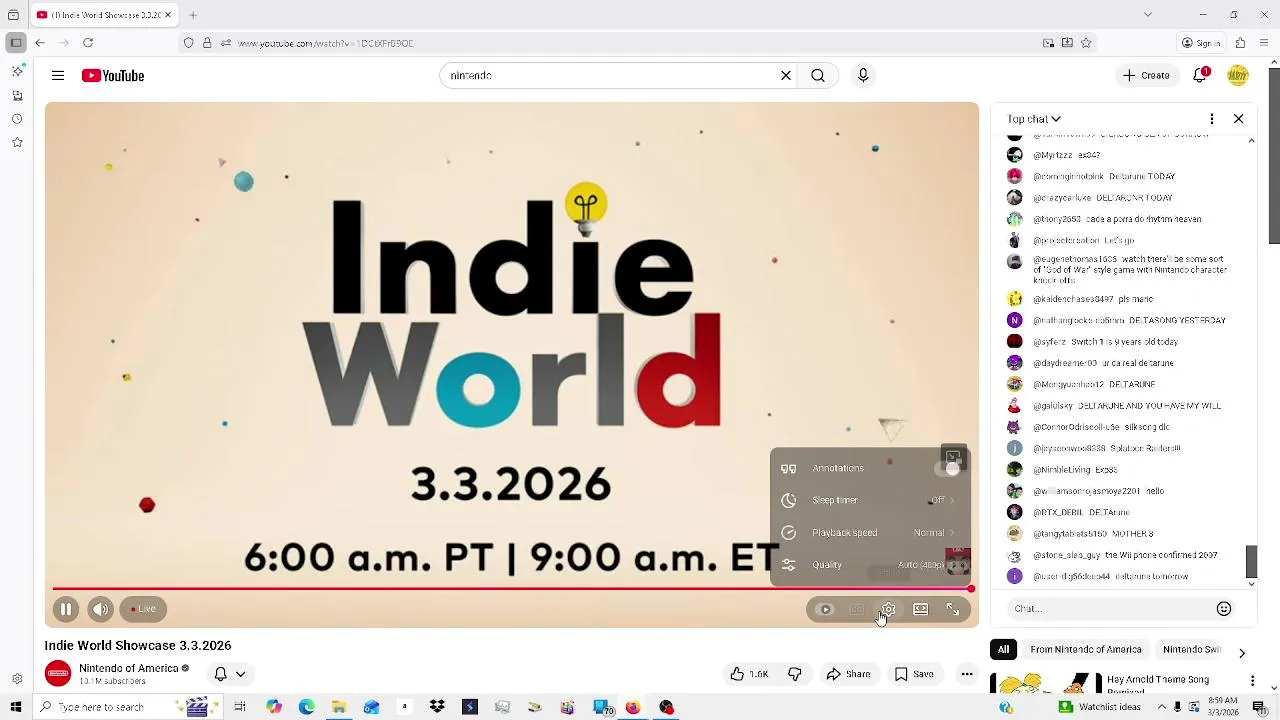This screenshot has height=720, width=1280.
Task: Dislike the video with thumbs down
Action: coord(795,674)
